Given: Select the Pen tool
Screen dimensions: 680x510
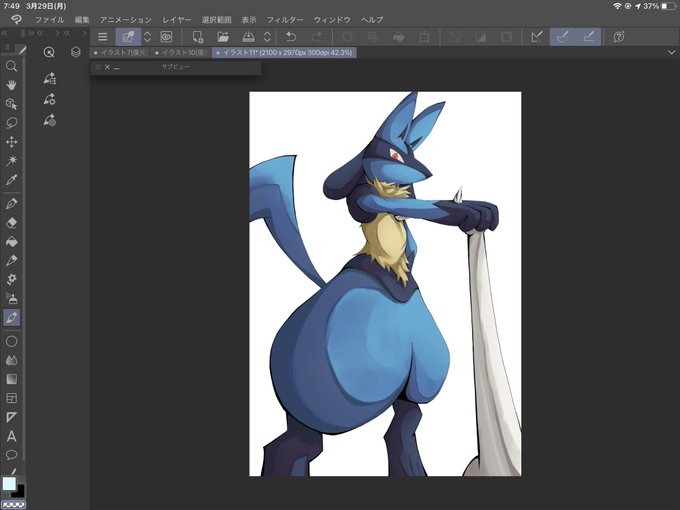Looking at the screenshot, I should click(12, 203).
